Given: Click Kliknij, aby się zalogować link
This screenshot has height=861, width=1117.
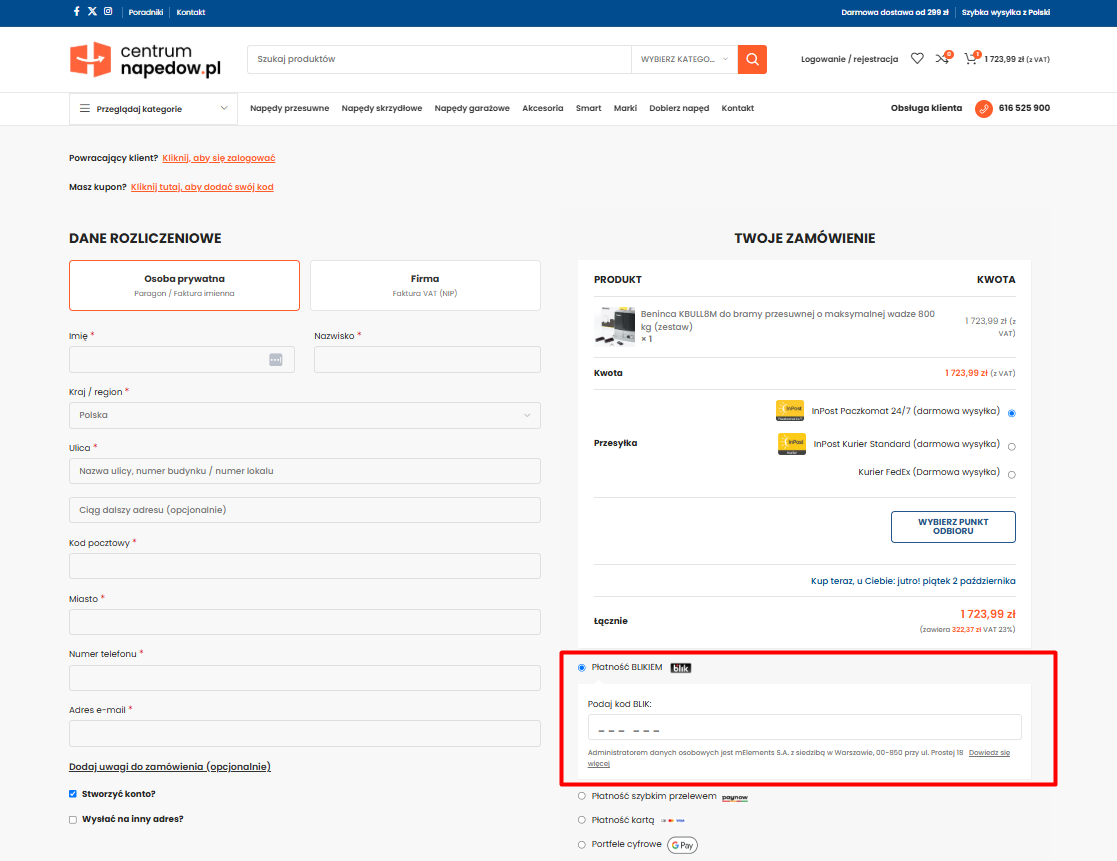Looking at the screenshot, I should 219,158.
